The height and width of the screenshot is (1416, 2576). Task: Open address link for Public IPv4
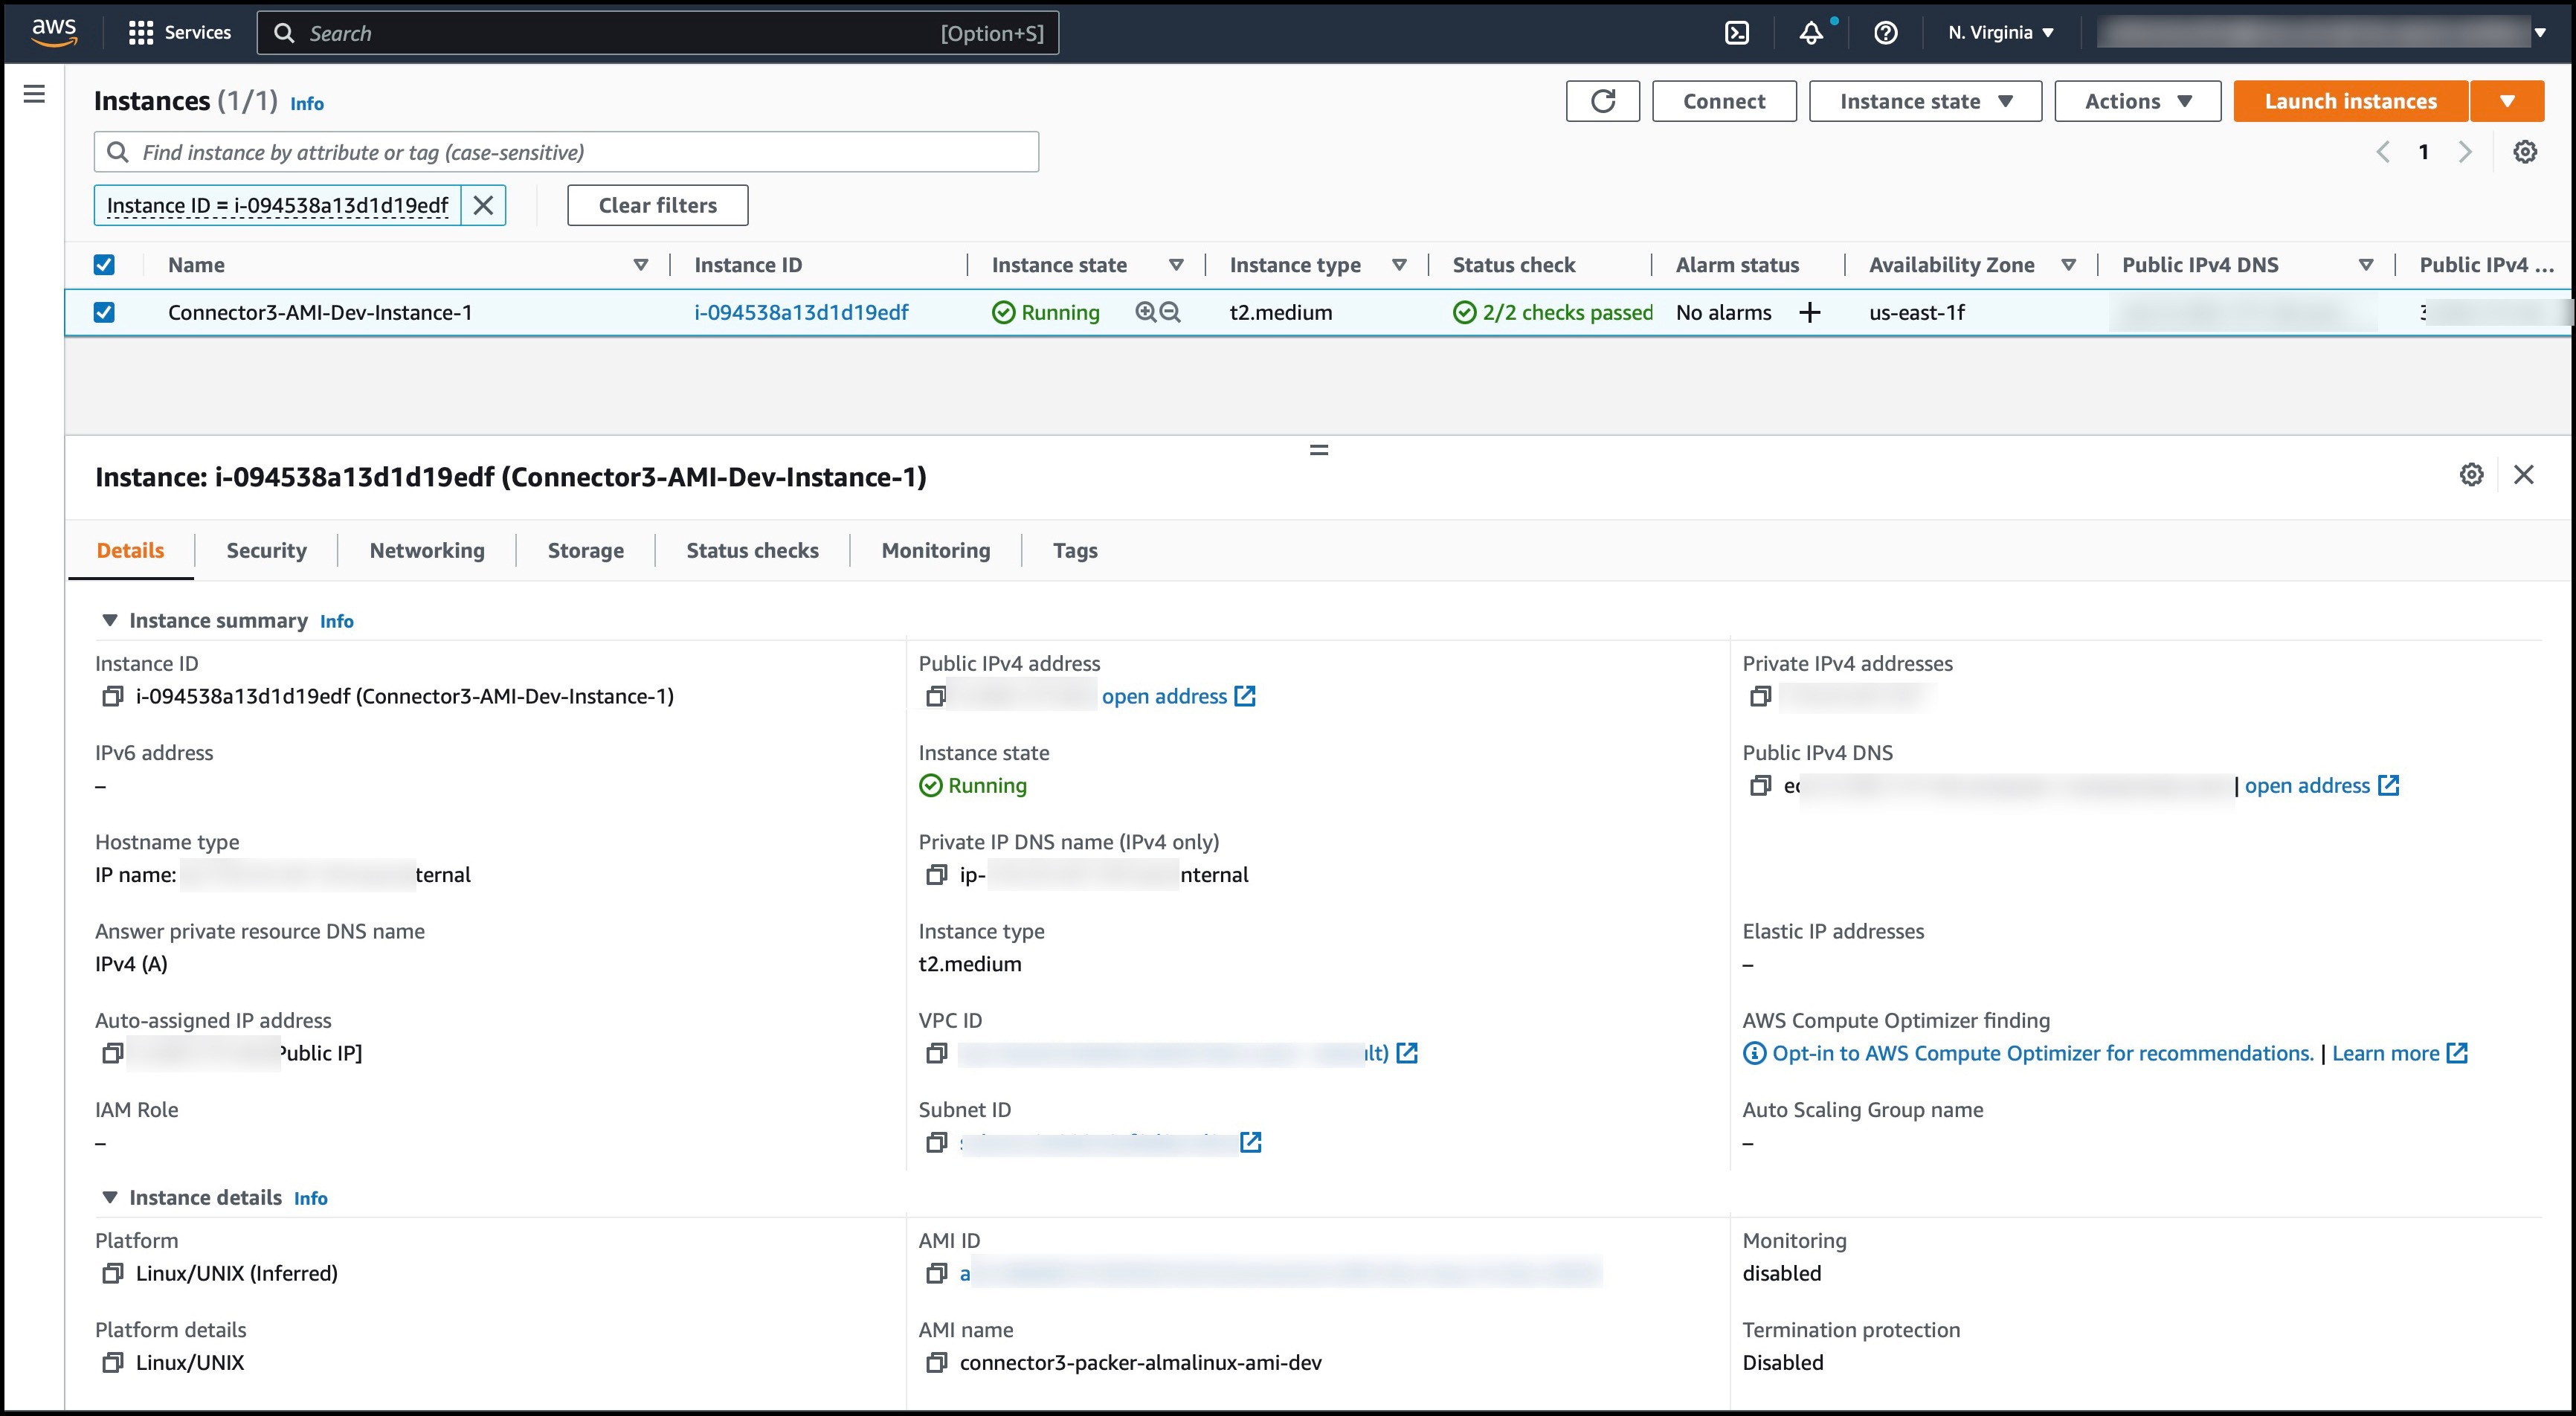[1166, 695]
